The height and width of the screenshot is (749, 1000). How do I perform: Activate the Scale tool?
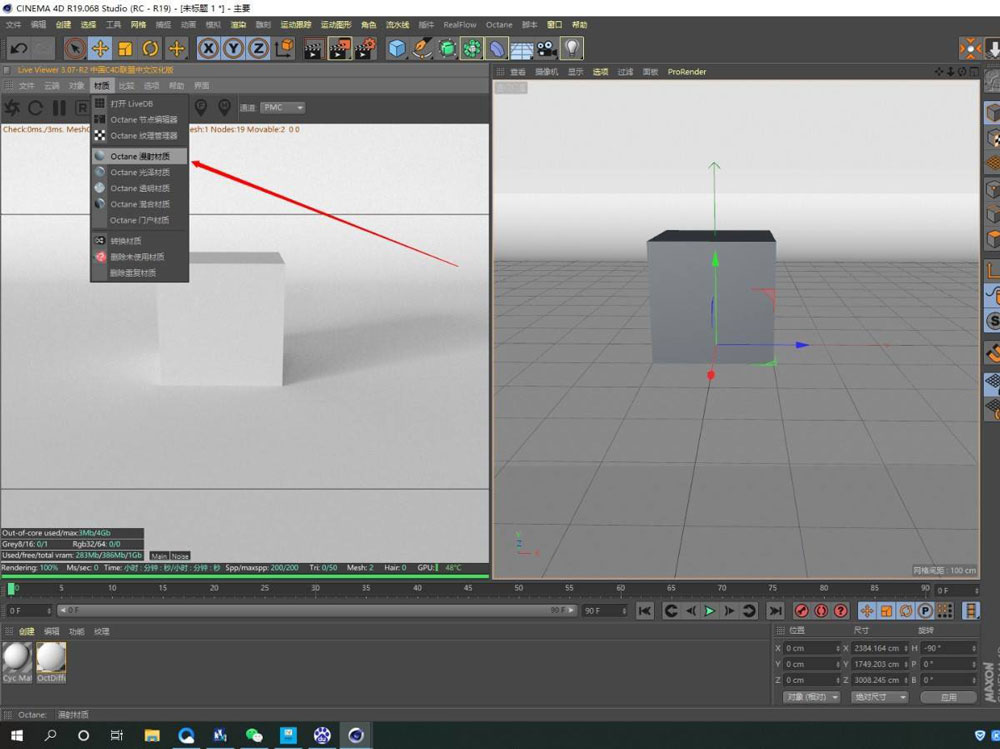coord(125,48)
